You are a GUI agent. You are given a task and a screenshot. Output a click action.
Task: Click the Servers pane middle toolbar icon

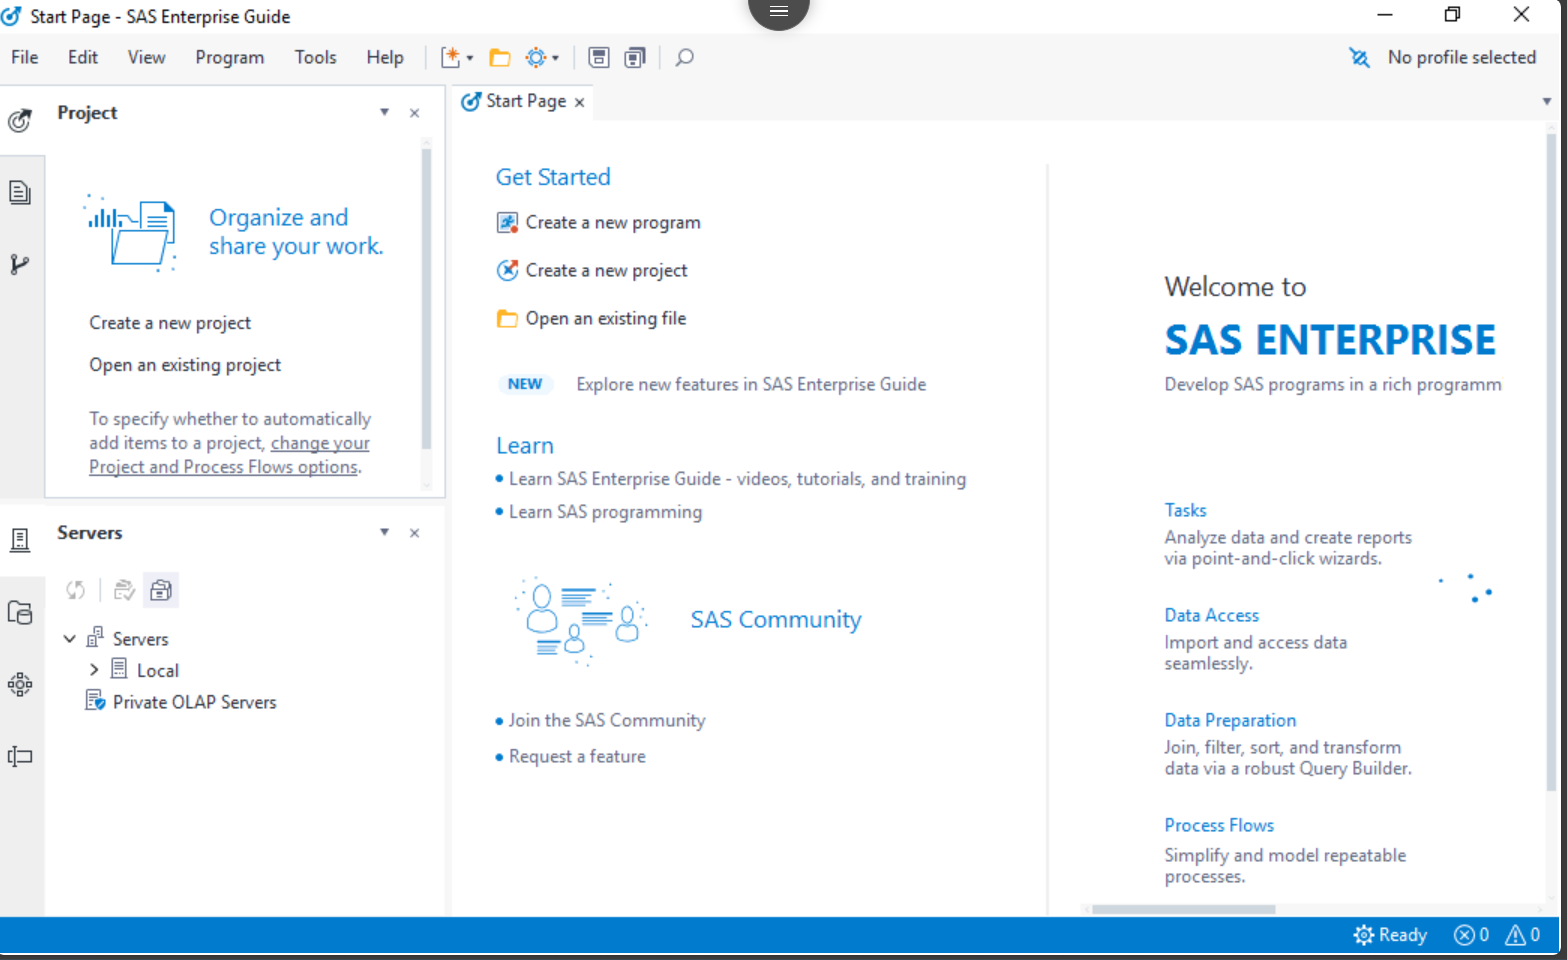coord(124,590)
